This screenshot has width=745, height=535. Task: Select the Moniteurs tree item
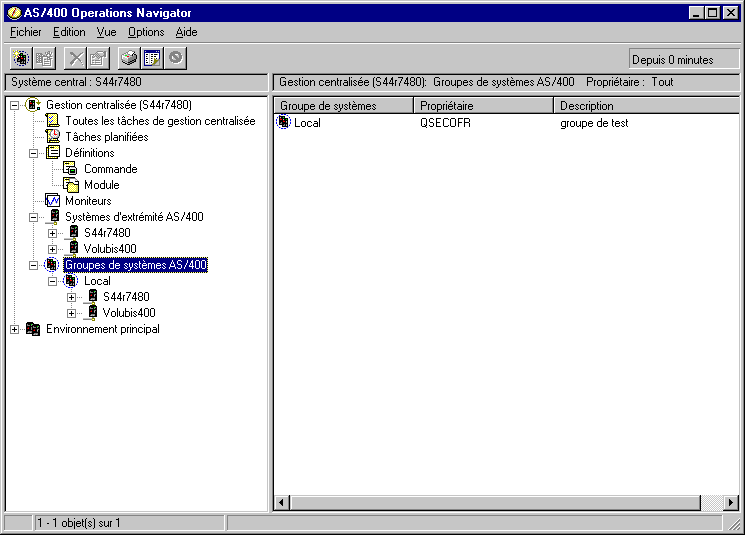coord(88,201)
